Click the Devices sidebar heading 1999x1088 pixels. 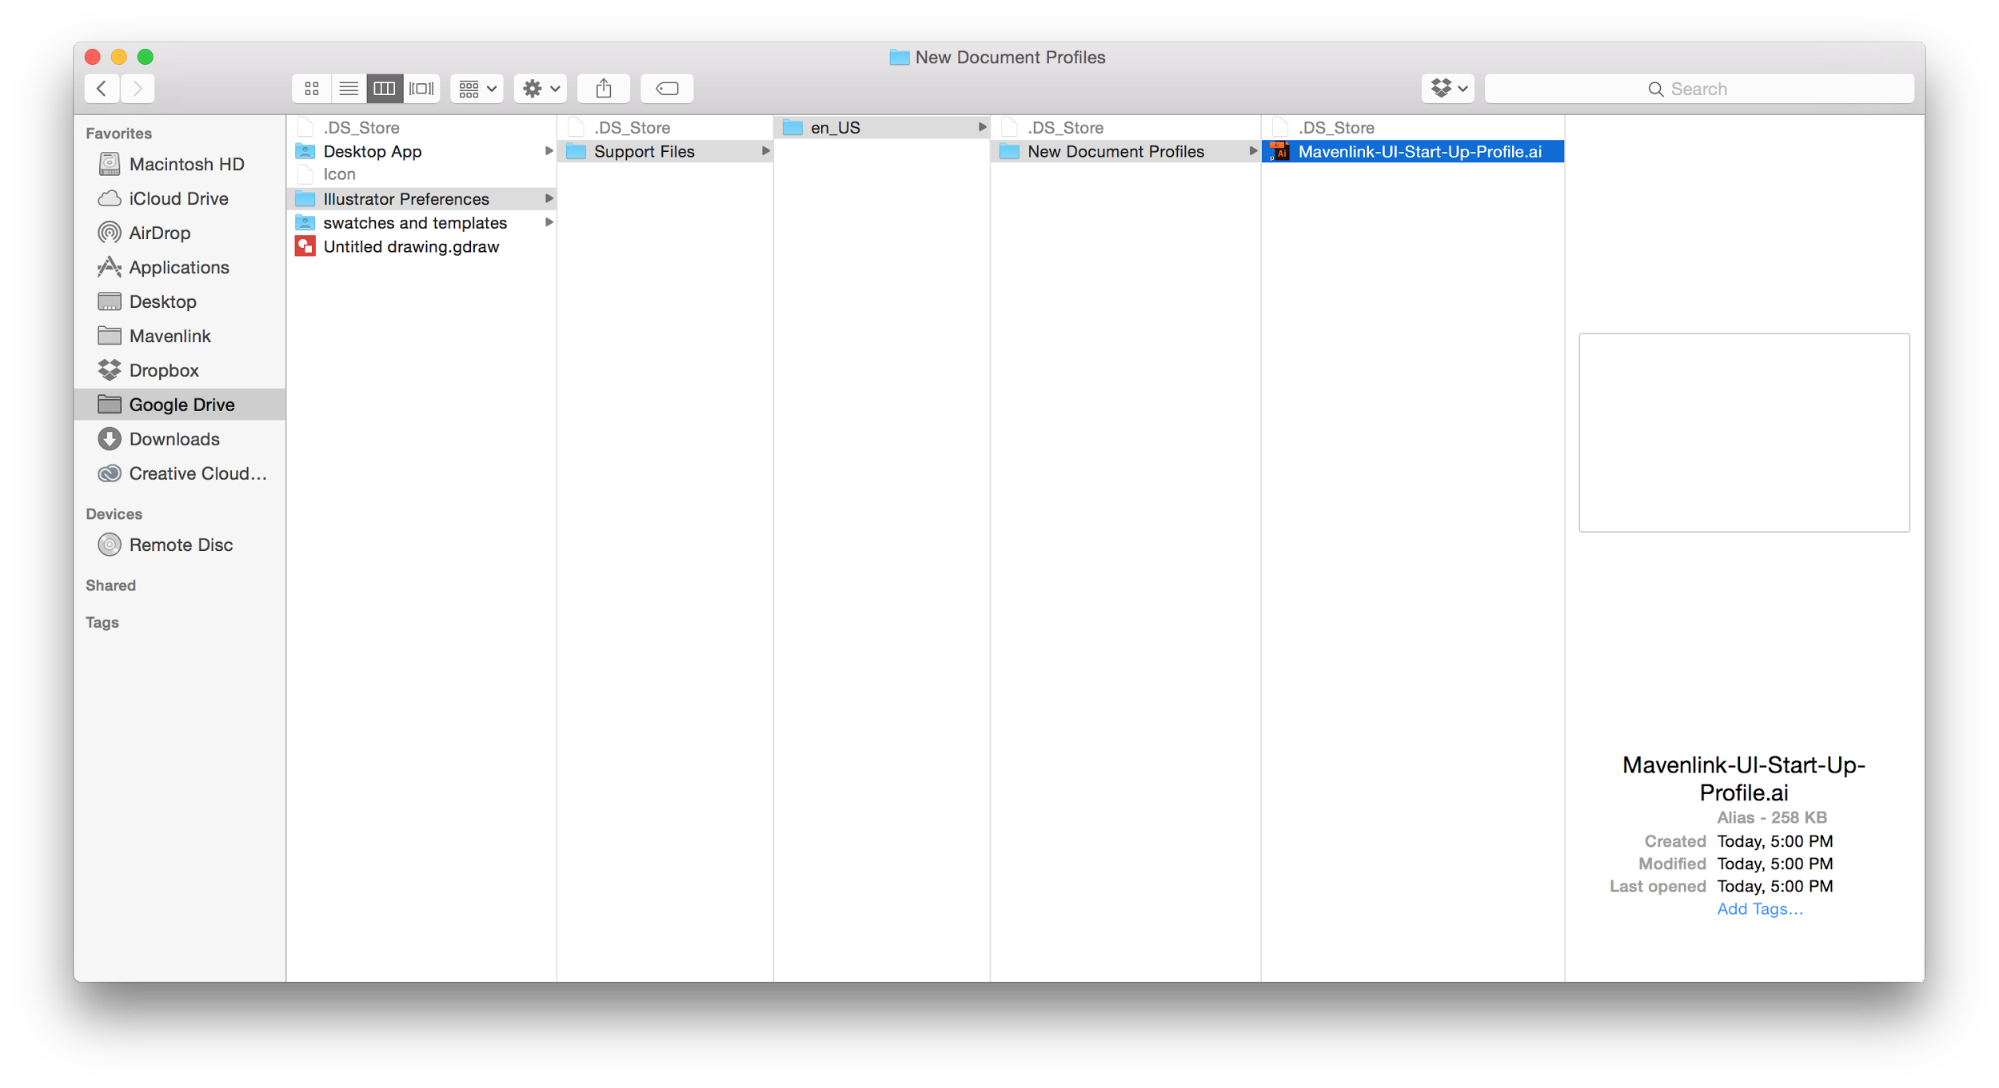click(114, 514)
